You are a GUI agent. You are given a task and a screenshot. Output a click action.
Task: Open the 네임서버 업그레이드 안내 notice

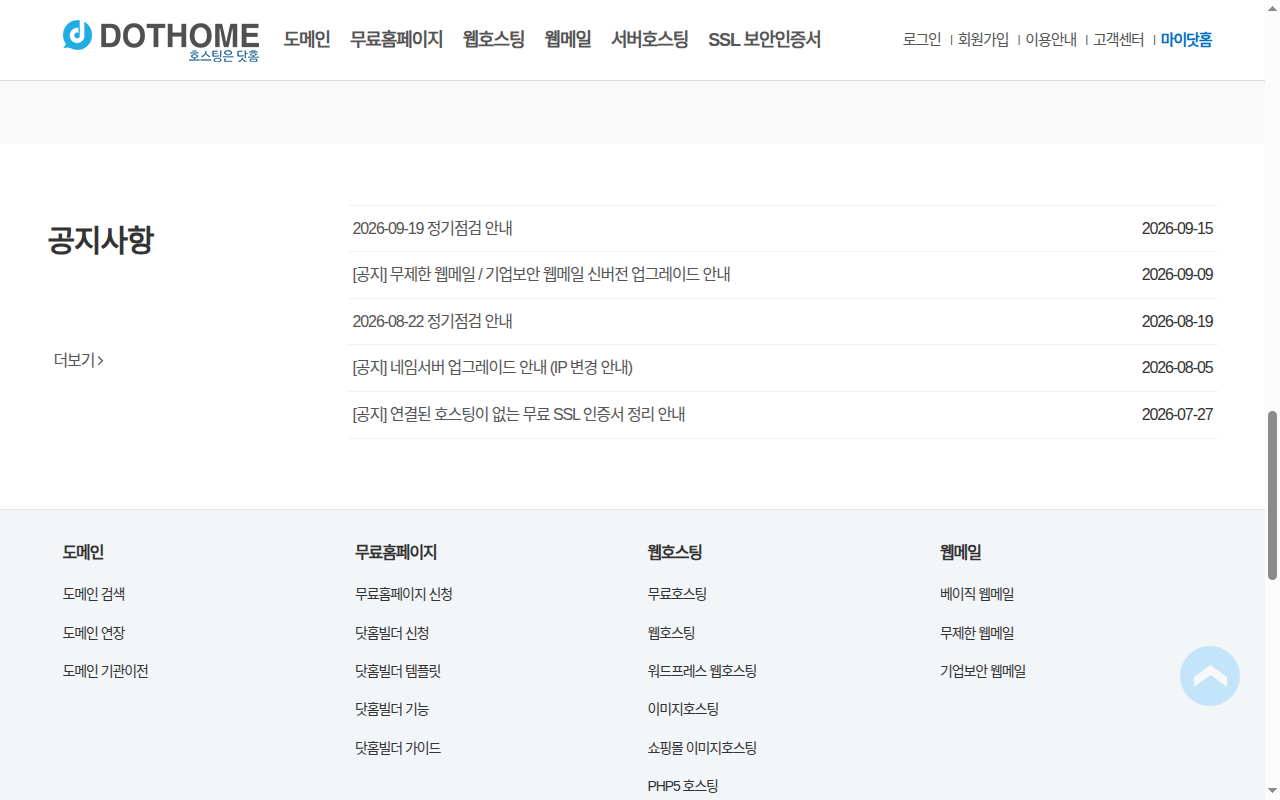(x=493, y=367)
